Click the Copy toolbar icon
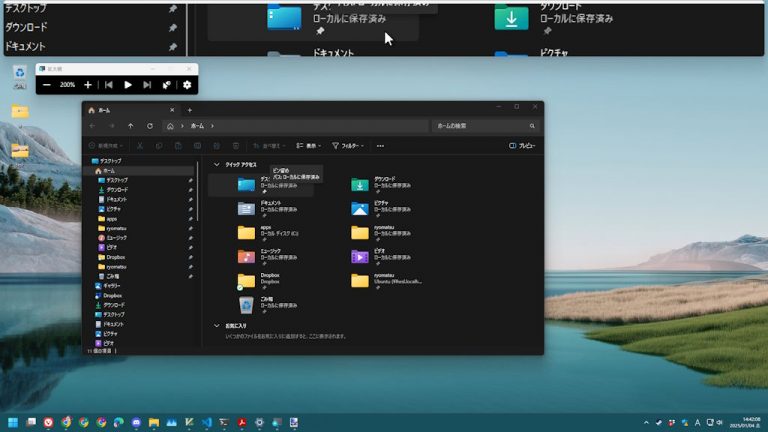Image resolution: width=768 pixels, height=432 pixels. click(x=159, y=145)
